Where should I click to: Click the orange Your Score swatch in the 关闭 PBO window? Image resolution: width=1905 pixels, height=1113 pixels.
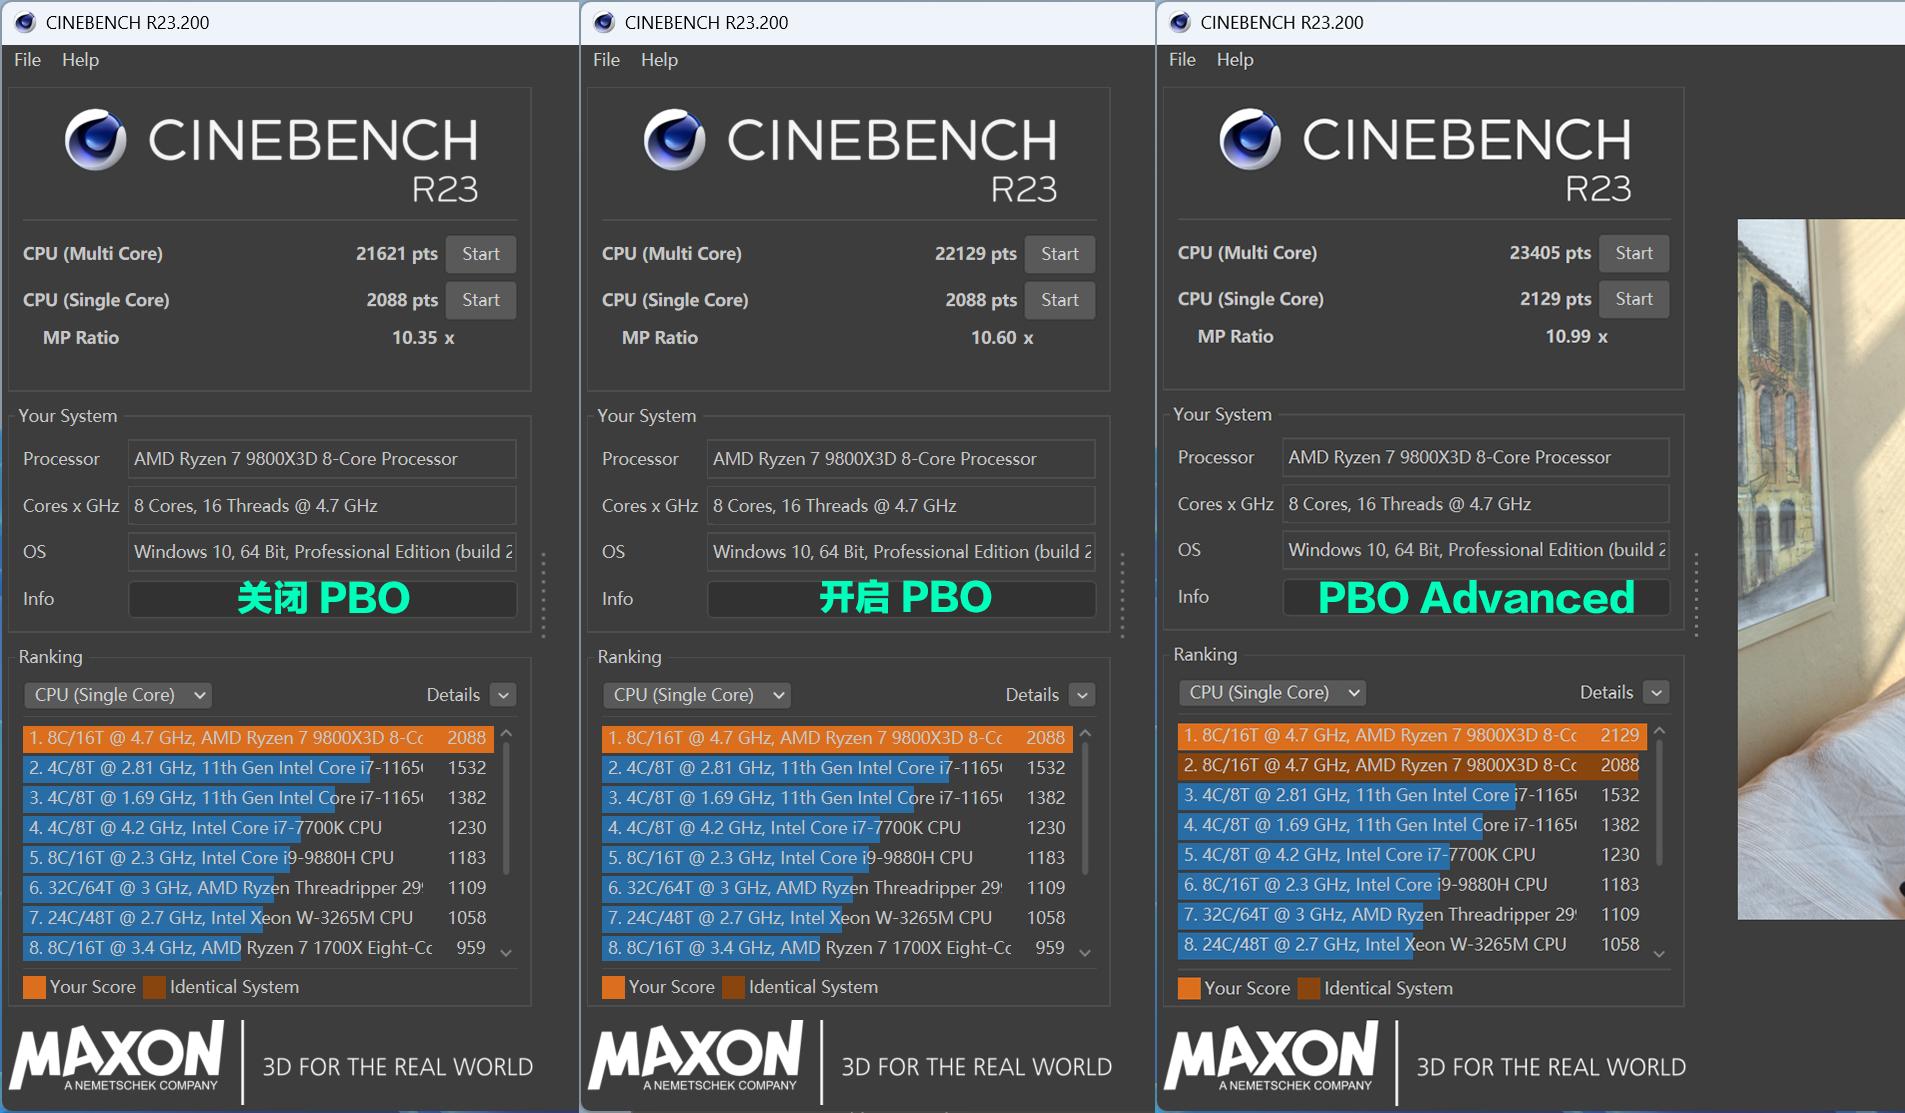(x=34, y=988)
